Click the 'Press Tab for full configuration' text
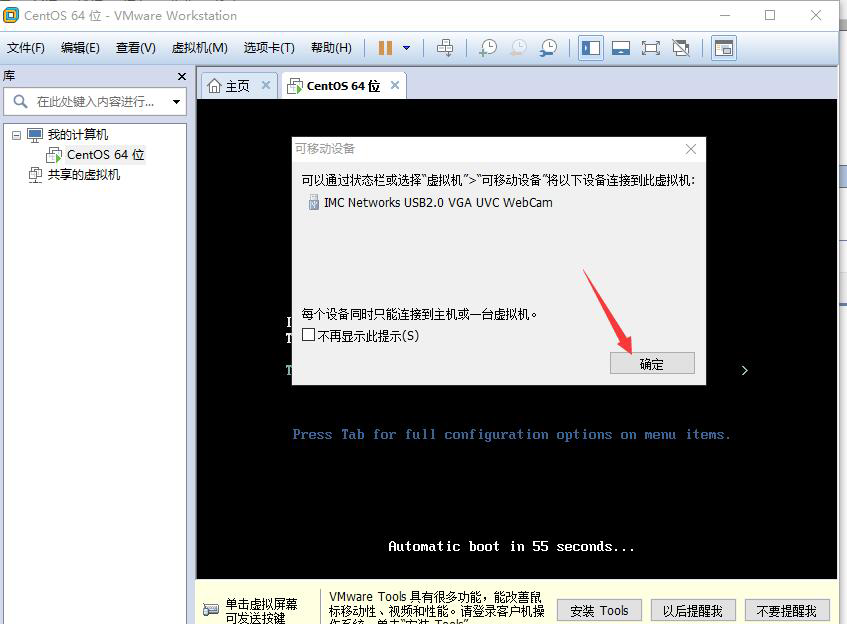The width and height of the screenshot is (847, 624). [512, 435]
